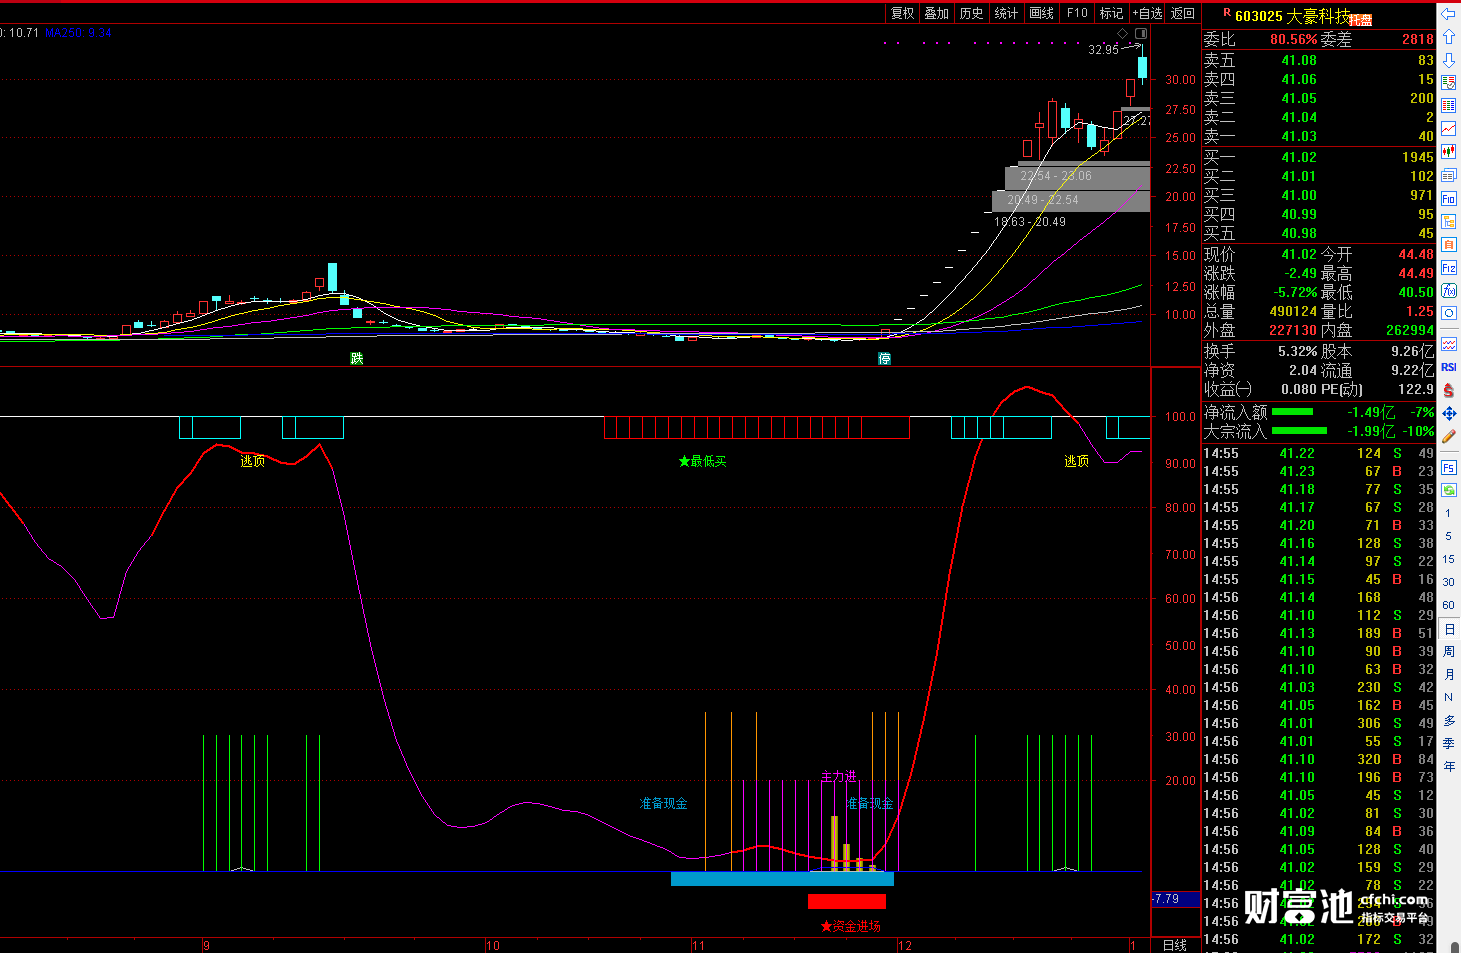
Task: Toggle side panel icon at chart top-right
Action: click(x=1140, y=34)
